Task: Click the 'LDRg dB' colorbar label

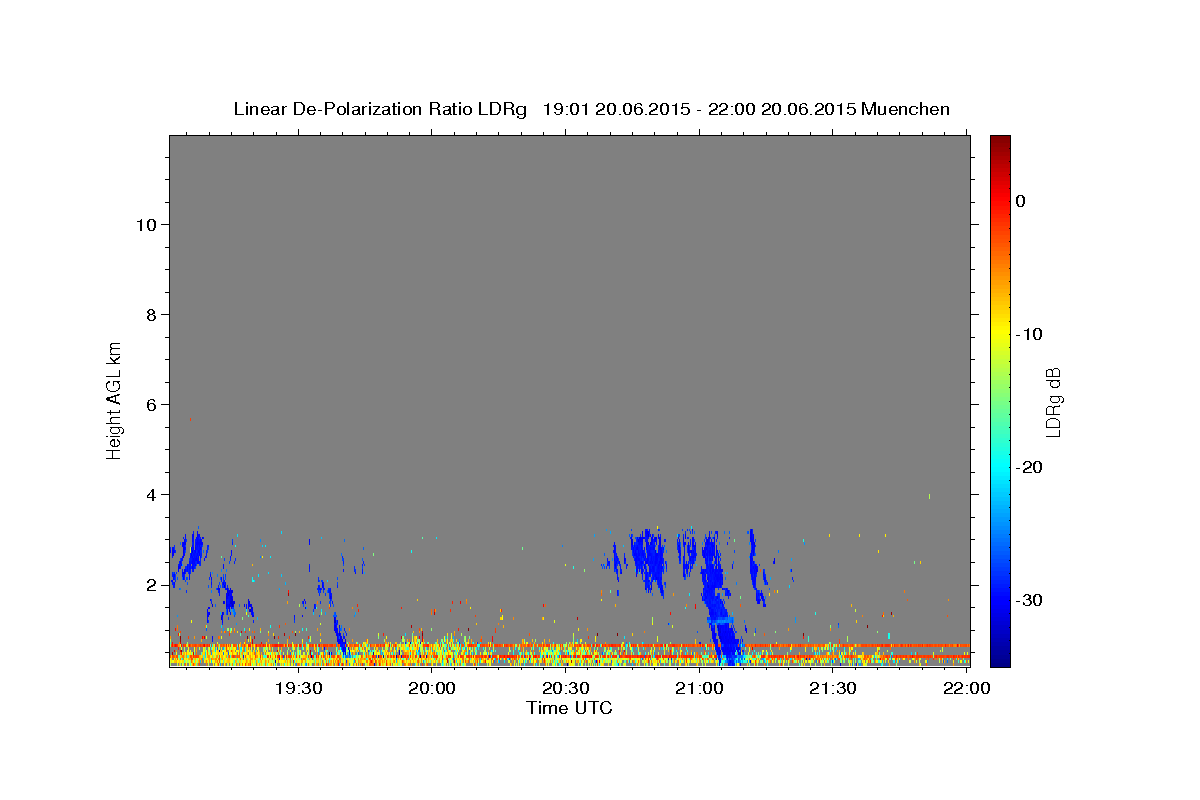Action: (x=1053, y=402)
